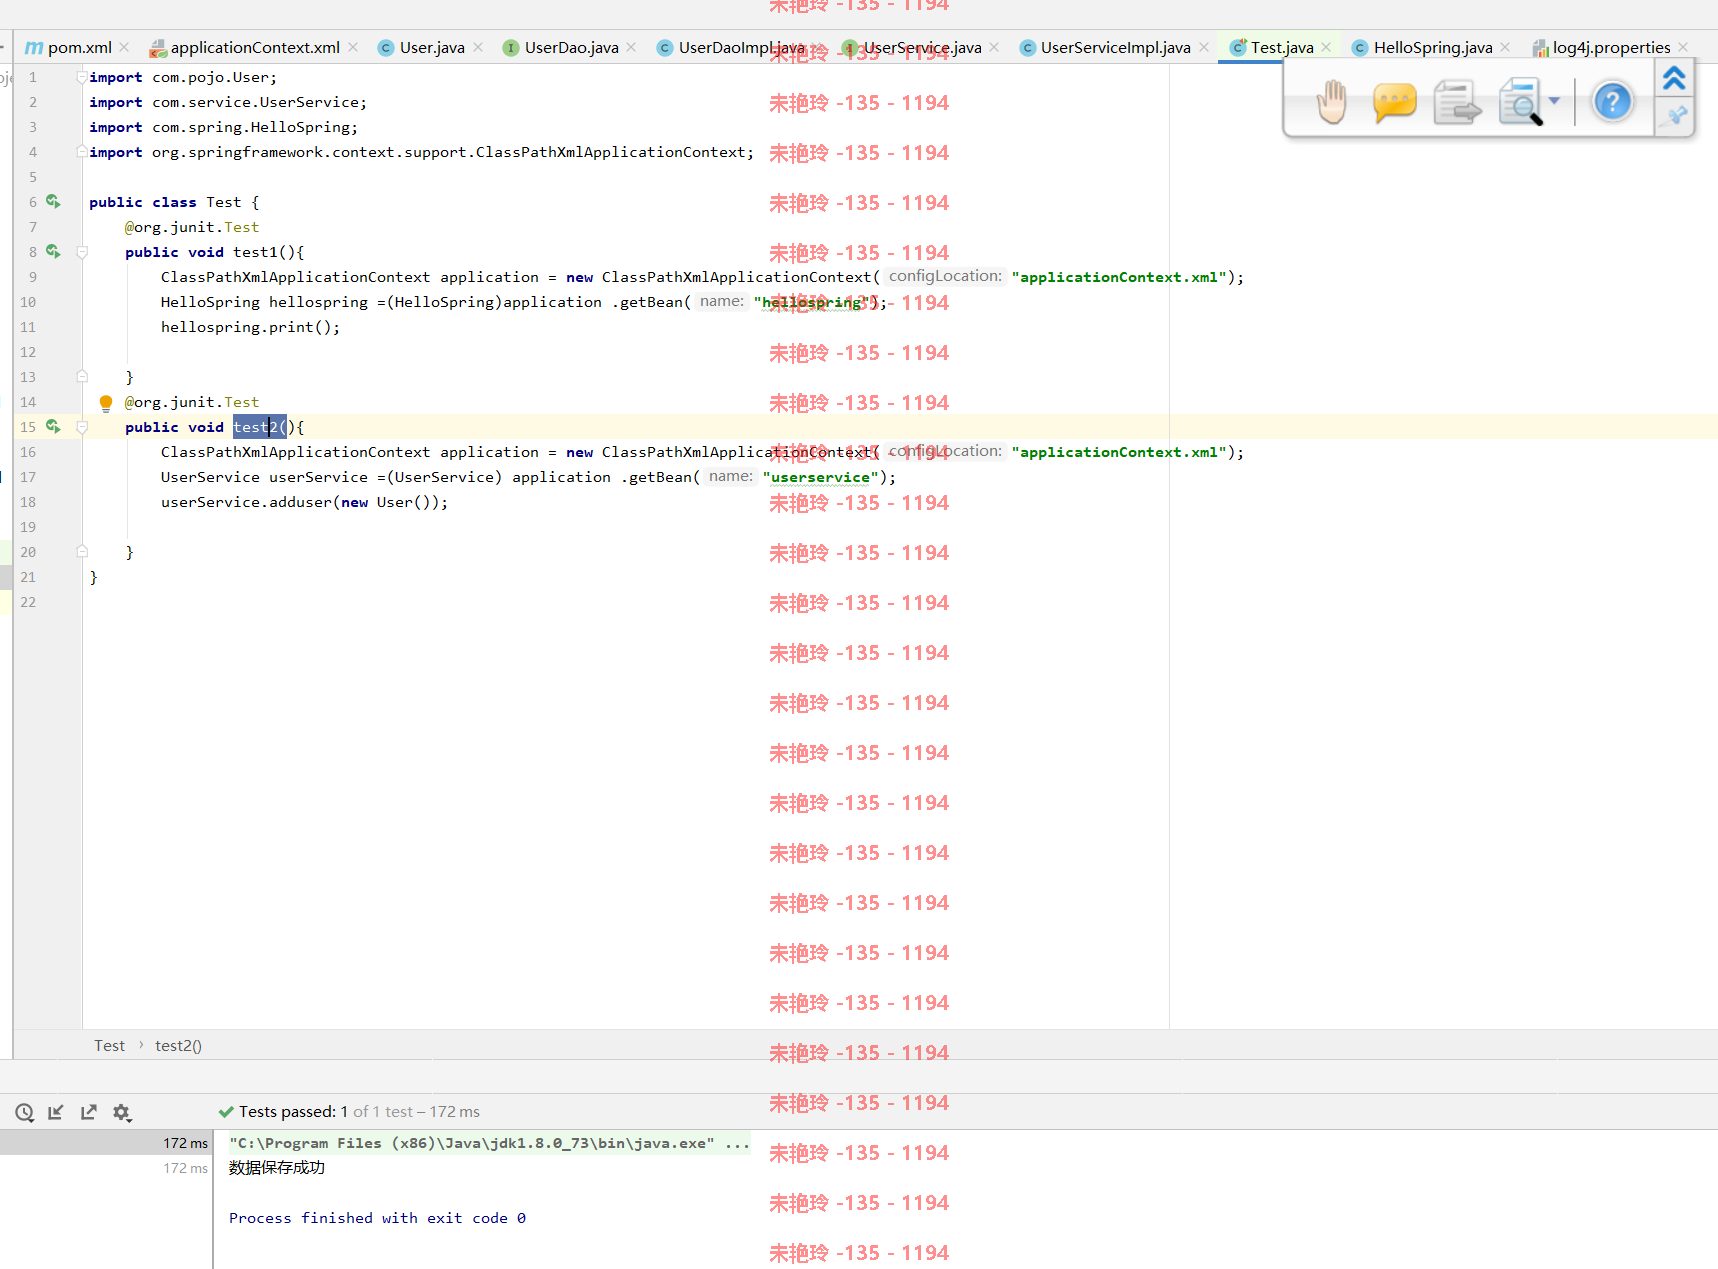This screenshot has width=1718, height=1269.
Task: Open the blue question mark help icon
Action: click(1612, 102)
